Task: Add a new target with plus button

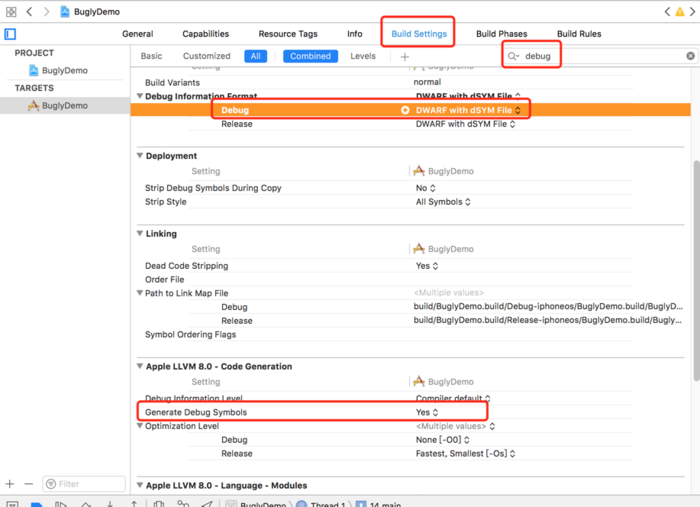Action: pyautogui.click(x=10, y=484)
